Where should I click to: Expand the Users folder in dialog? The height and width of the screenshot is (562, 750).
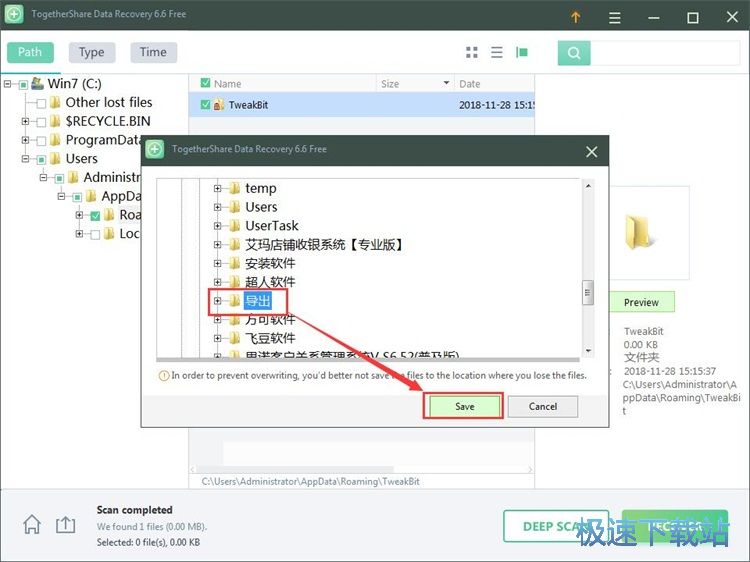218,207
